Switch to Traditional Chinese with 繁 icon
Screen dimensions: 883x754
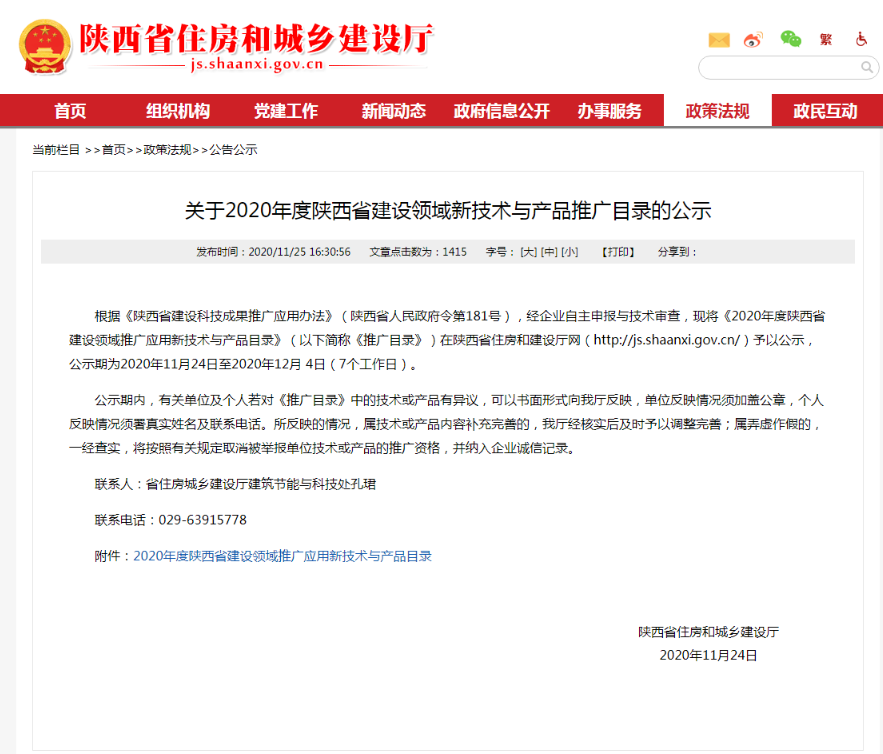coord(826,39)
